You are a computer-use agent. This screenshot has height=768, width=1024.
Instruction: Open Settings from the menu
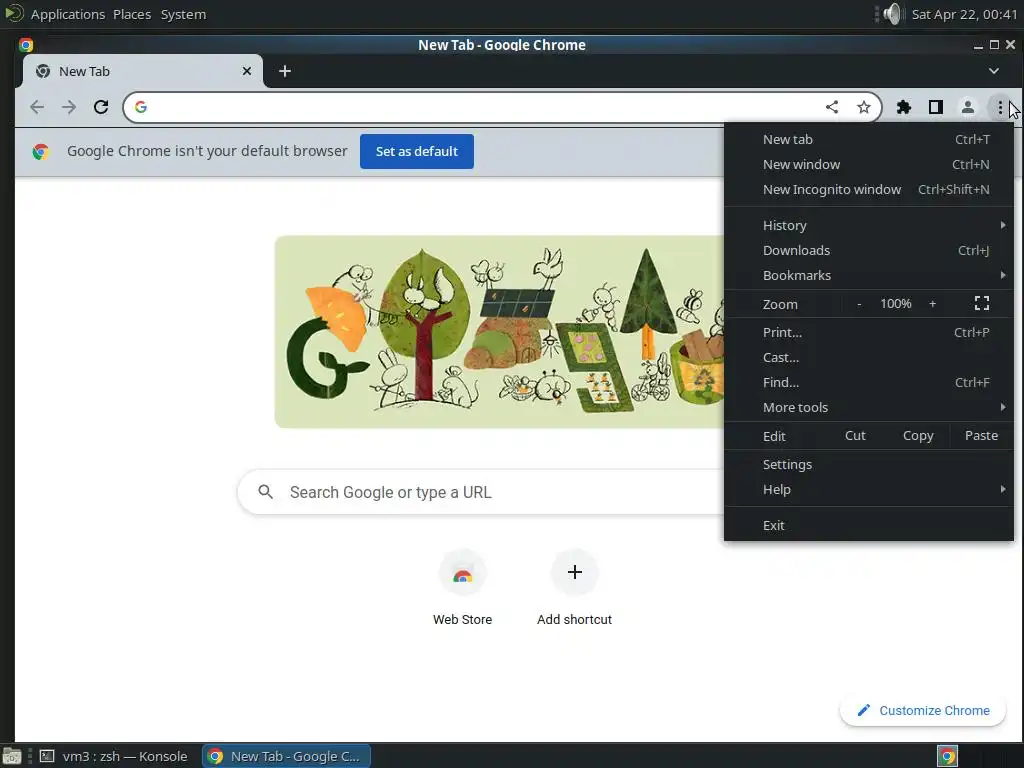[x=869, y=464]
